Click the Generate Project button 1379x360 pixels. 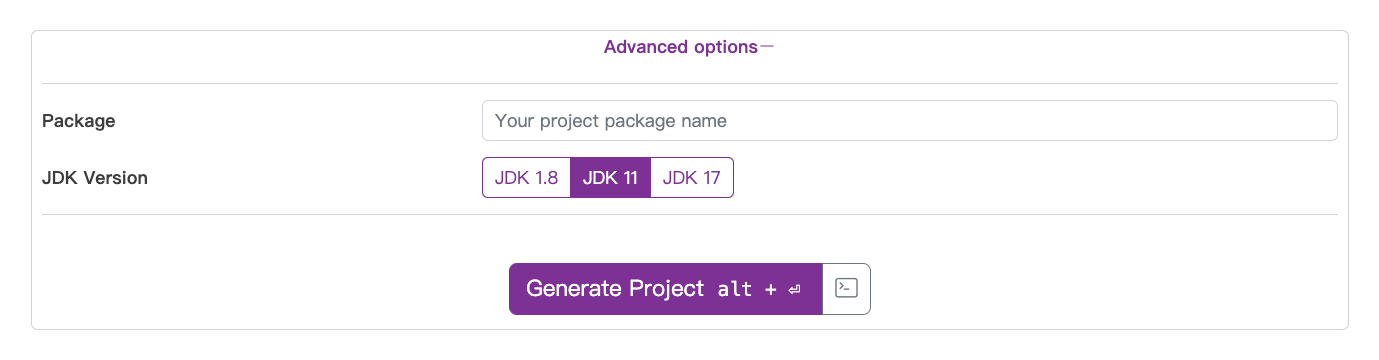click(x=666, y=289)
